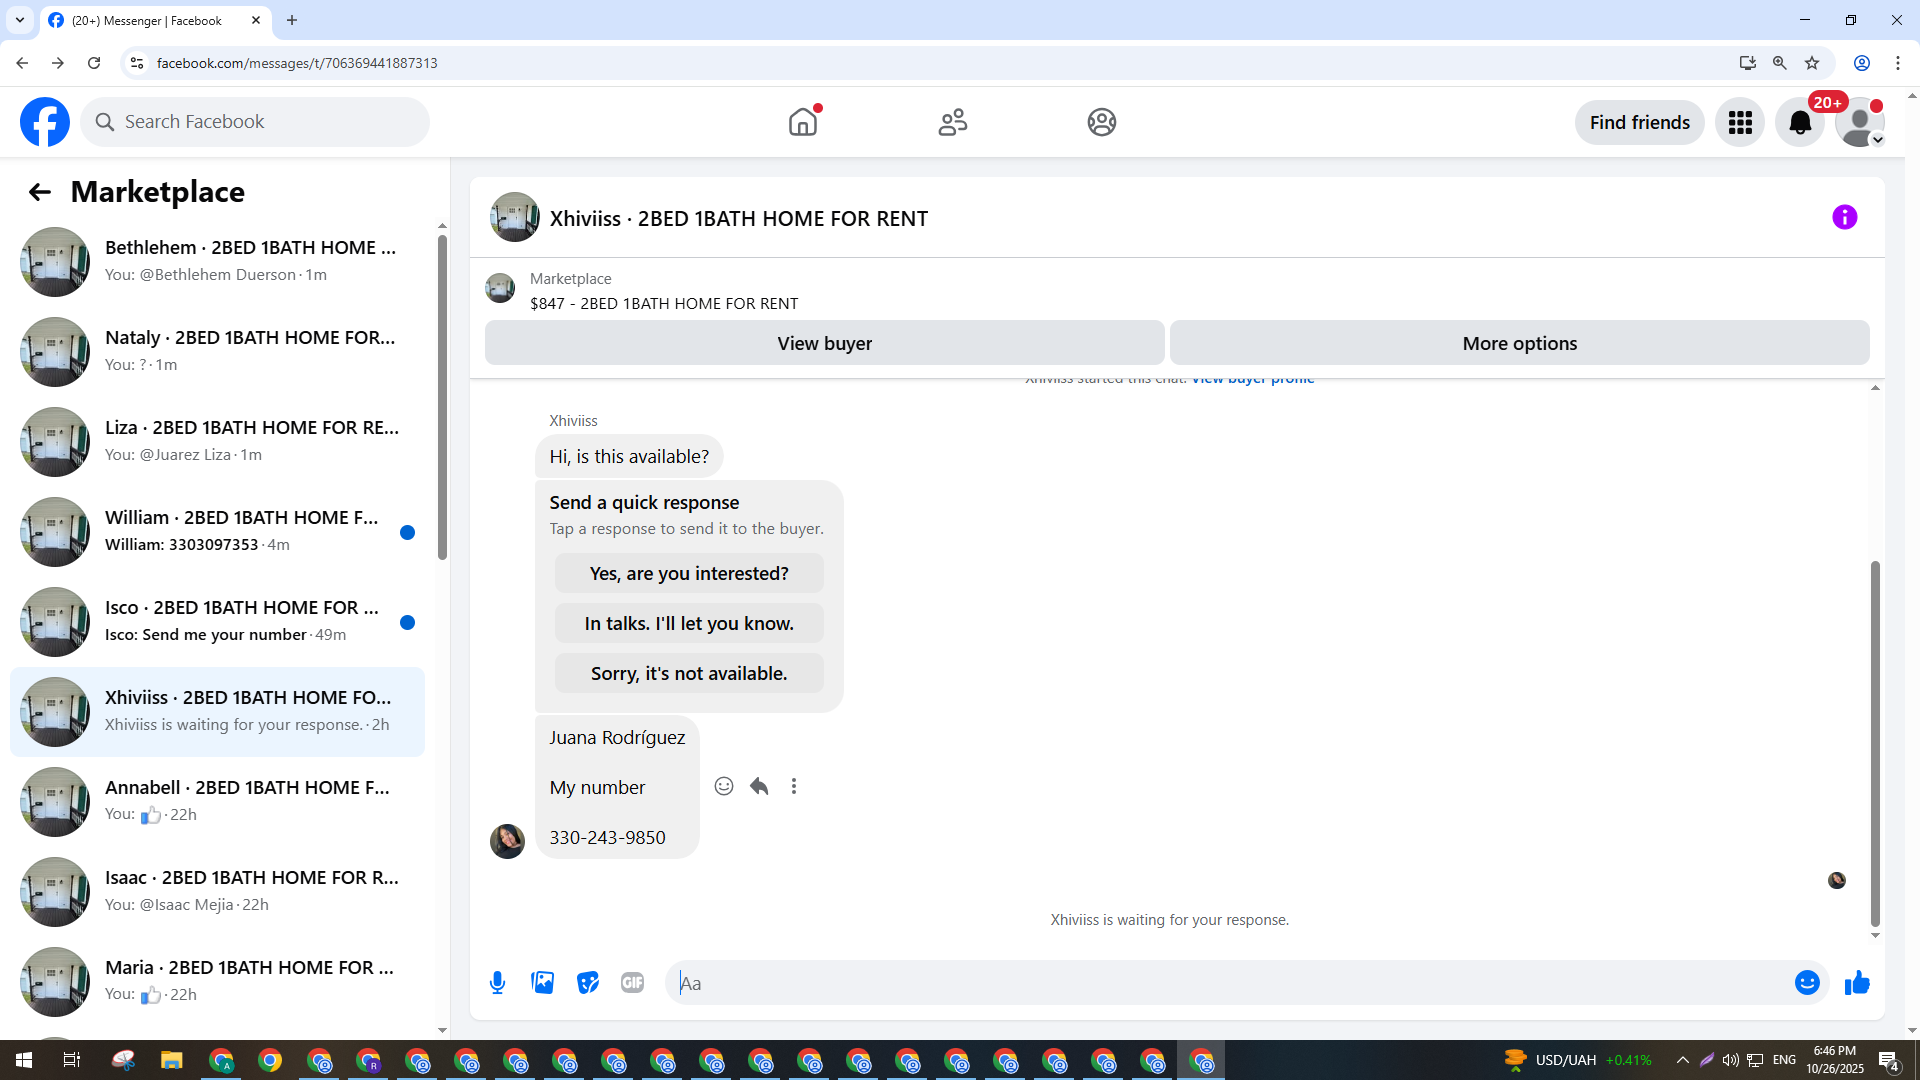Open the Facebook menu grid icon
This screenshot has height=1080, width=1920.
1740,122
